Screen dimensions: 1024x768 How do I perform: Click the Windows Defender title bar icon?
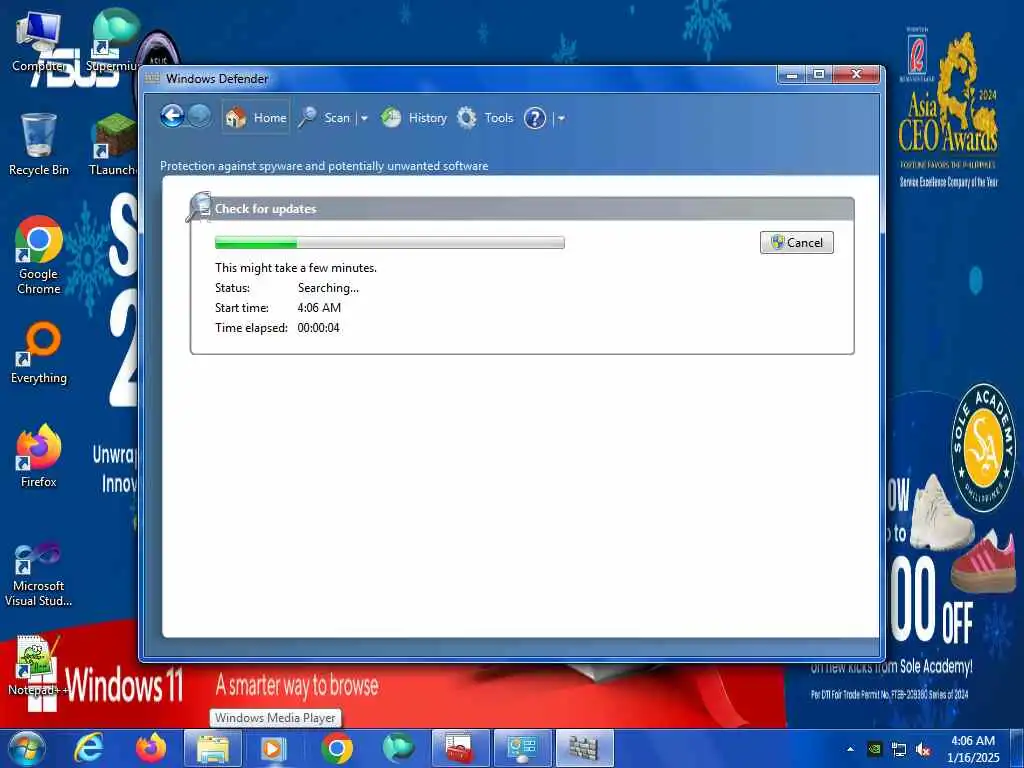(x=152, y=78)
